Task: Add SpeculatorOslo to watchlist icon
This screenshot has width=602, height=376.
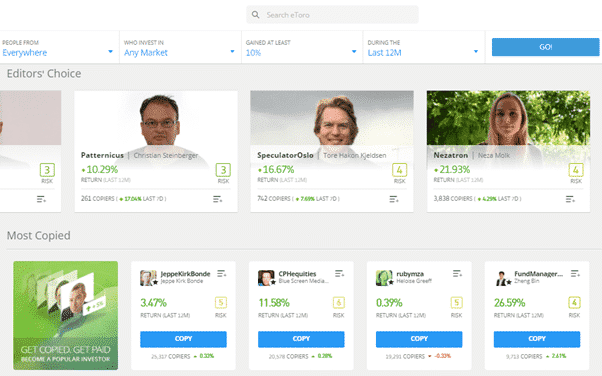Action: [x=394, y=199]
